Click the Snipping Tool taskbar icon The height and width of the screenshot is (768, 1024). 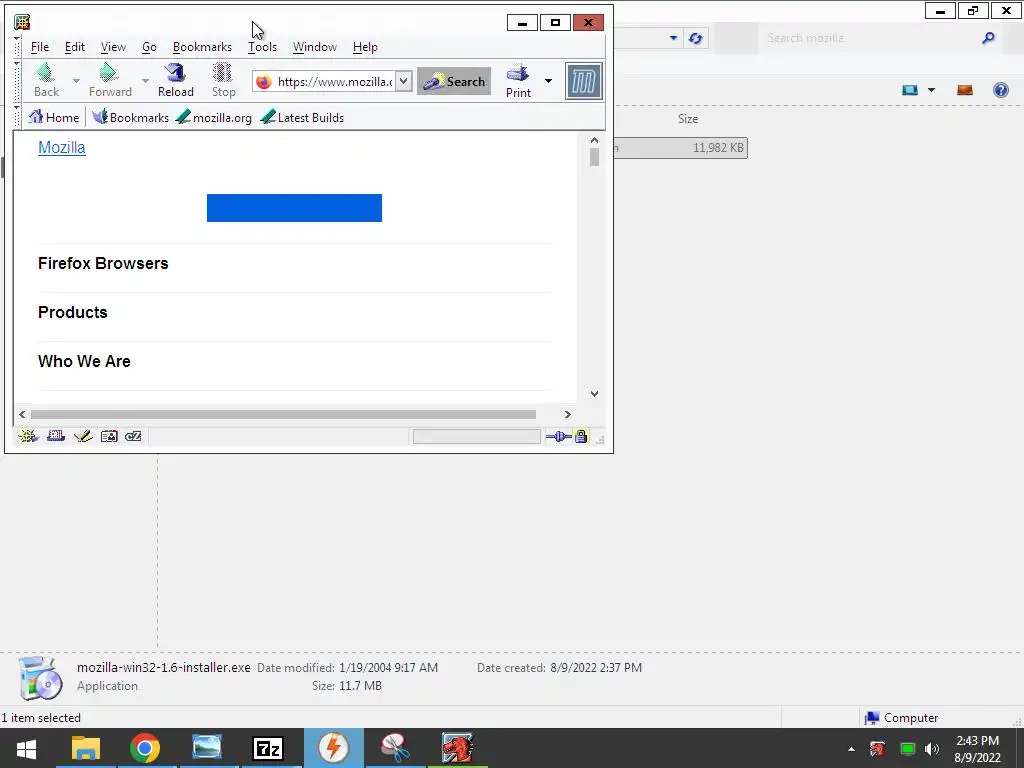tap(395, 748)
